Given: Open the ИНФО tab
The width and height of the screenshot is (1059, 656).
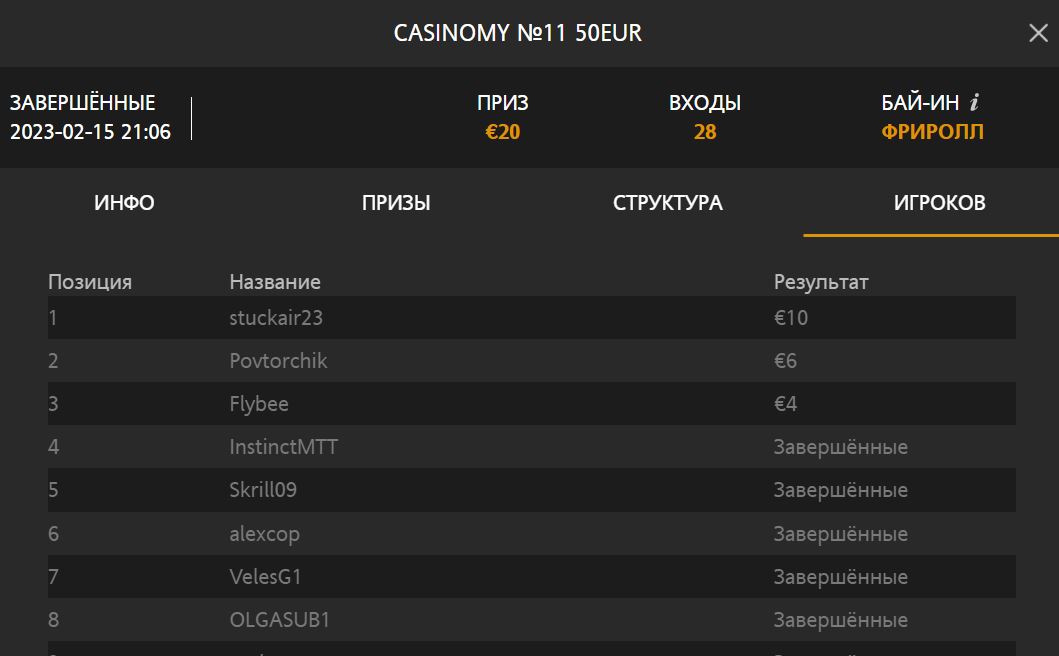Looking at the screenshot, I should pyautogui.click(x=124, y=203).
